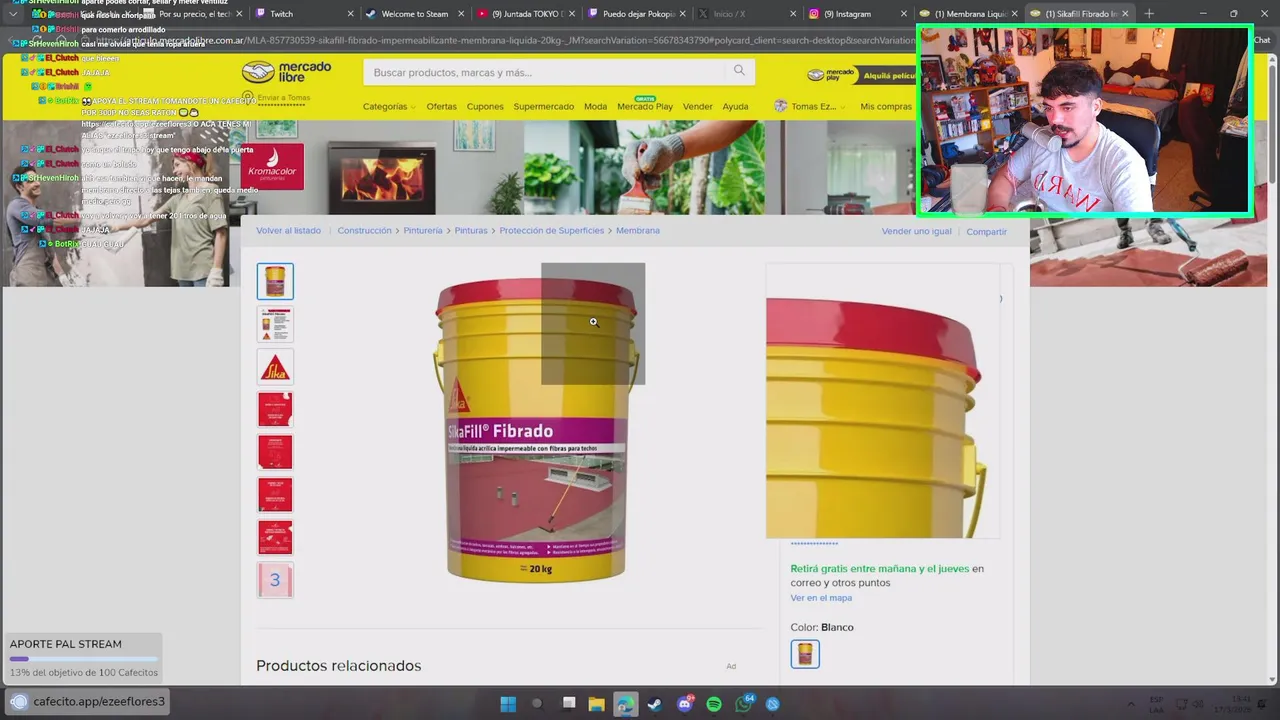Viewport: 1280px width, 720px height.
Task: Close the Twitch tab
Action: [x=351, y=14]
